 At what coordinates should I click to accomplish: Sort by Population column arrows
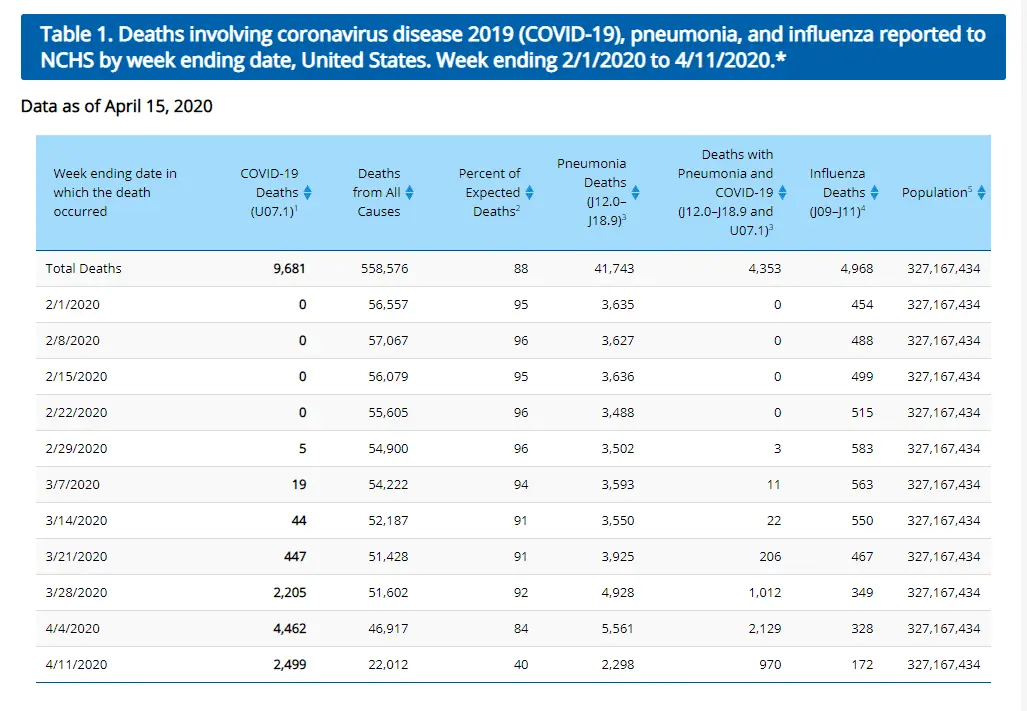(981, 192)
